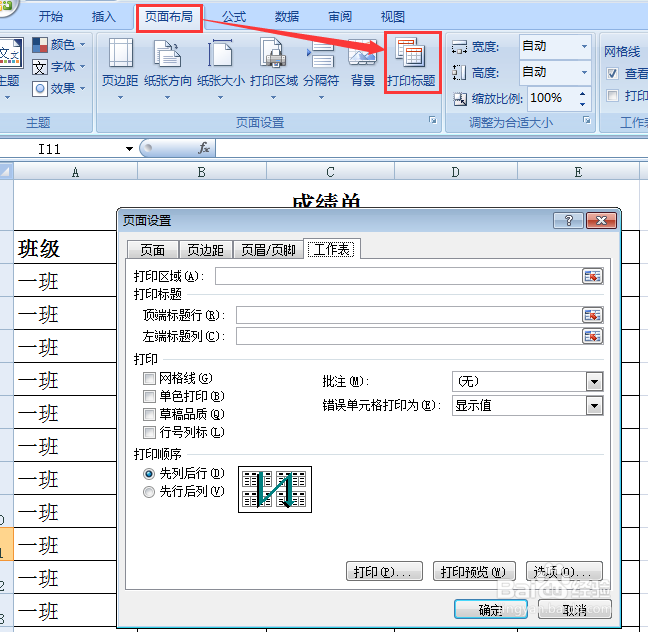This screenshot has width=648, height=632.
Task: Click range selector for 左端标题列 field
Action: point(592,336)
